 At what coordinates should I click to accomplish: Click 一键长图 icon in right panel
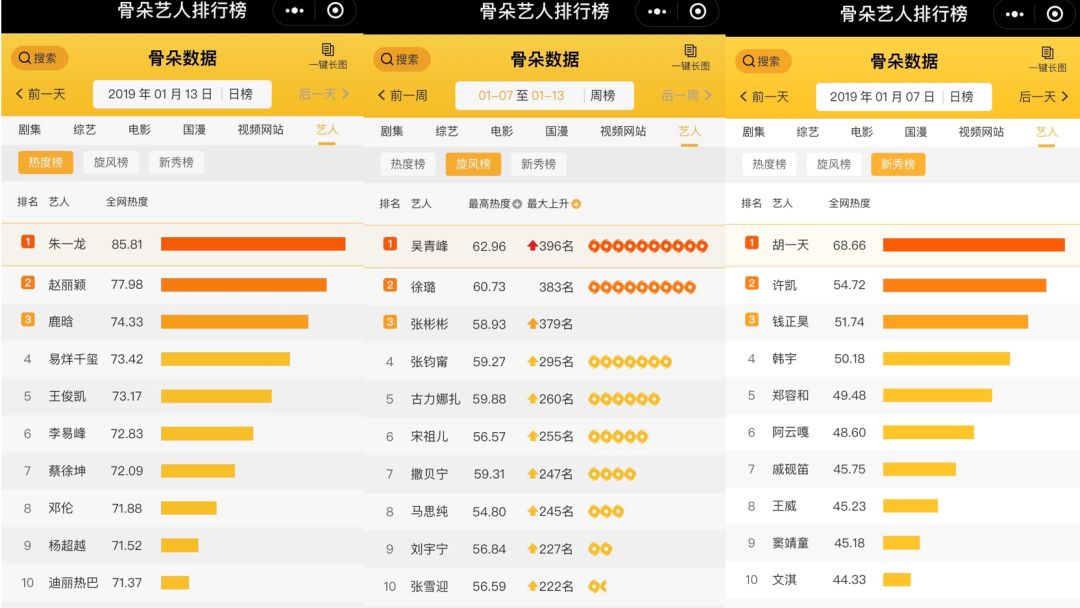point(1048,59)
